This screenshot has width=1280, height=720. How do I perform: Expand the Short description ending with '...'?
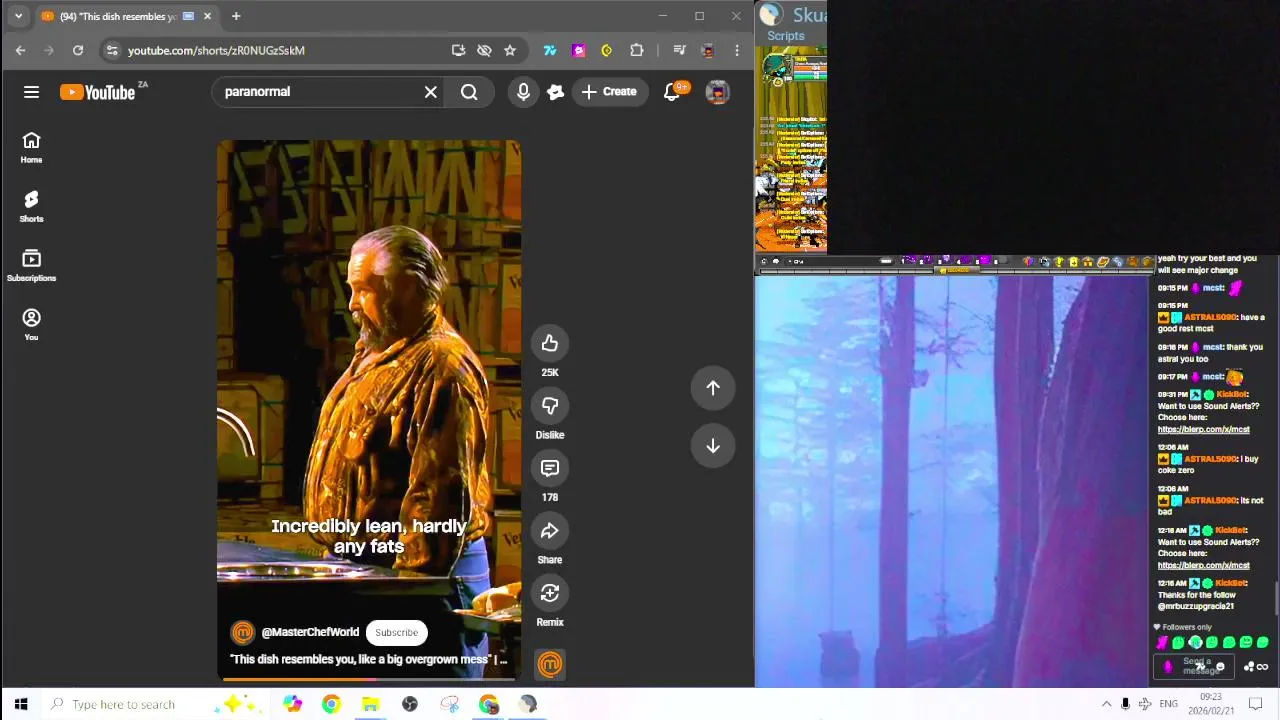(369, 660)
